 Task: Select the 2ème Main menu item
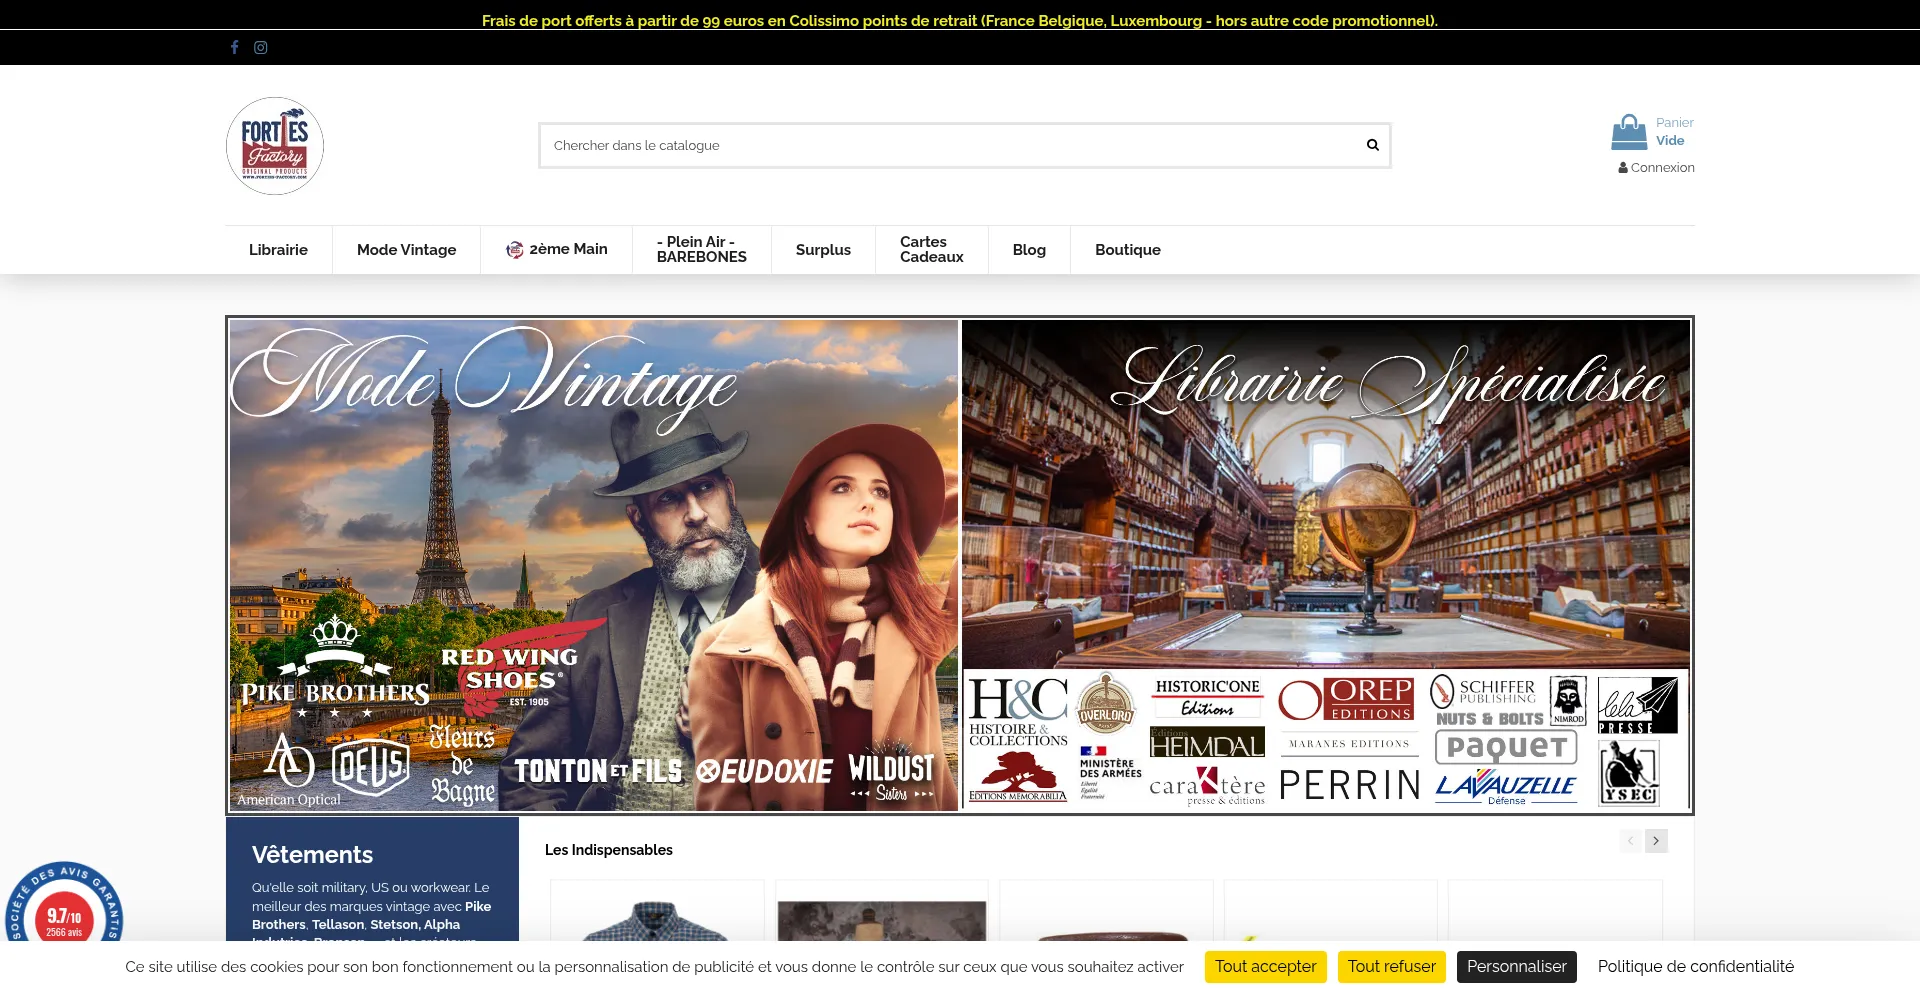click(x=557, y=249)
